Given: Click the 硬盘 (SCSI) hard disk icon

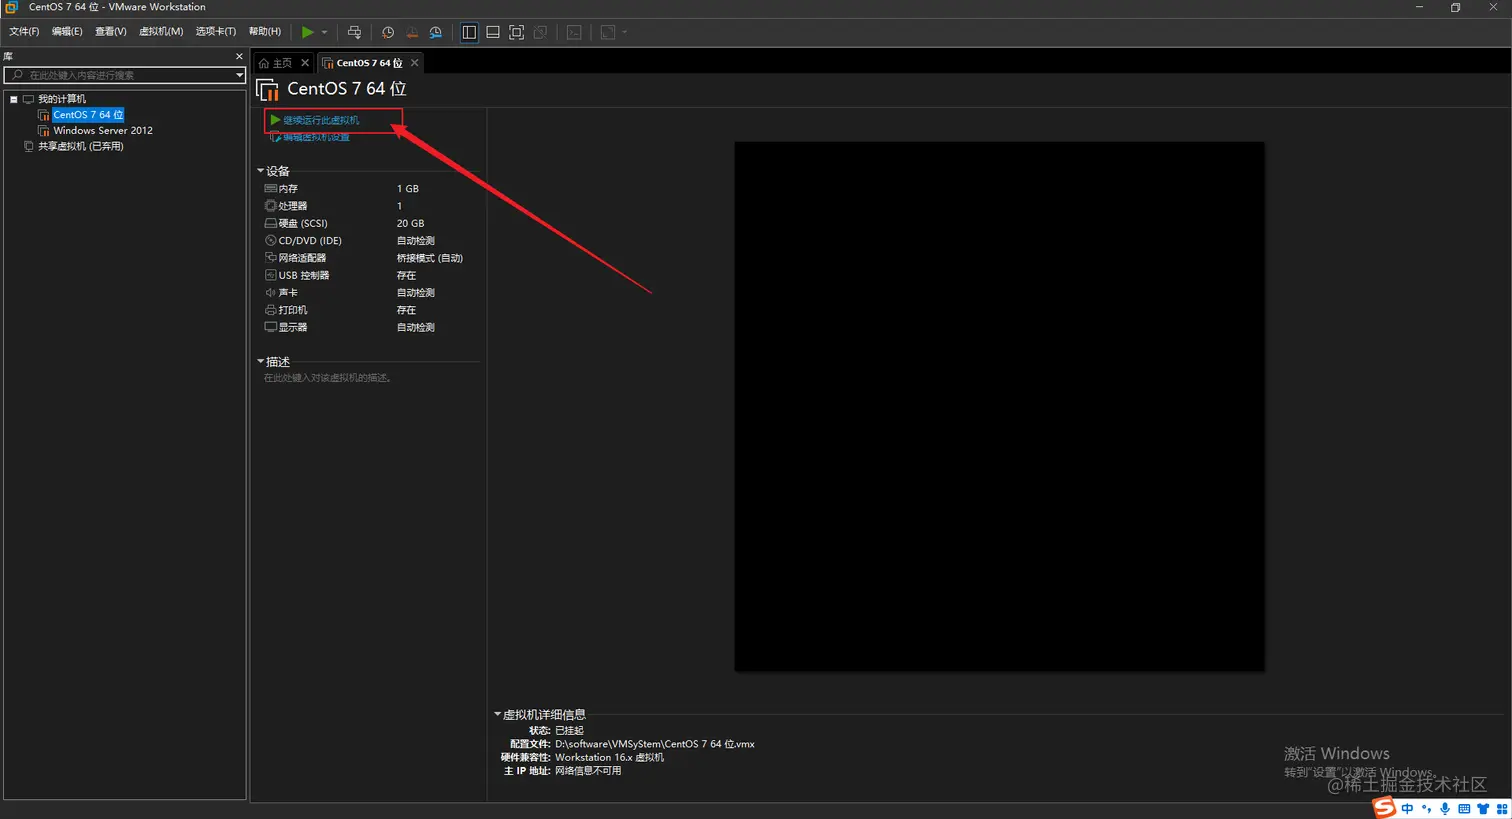Looking at the screenshot, I should [270, 223].
